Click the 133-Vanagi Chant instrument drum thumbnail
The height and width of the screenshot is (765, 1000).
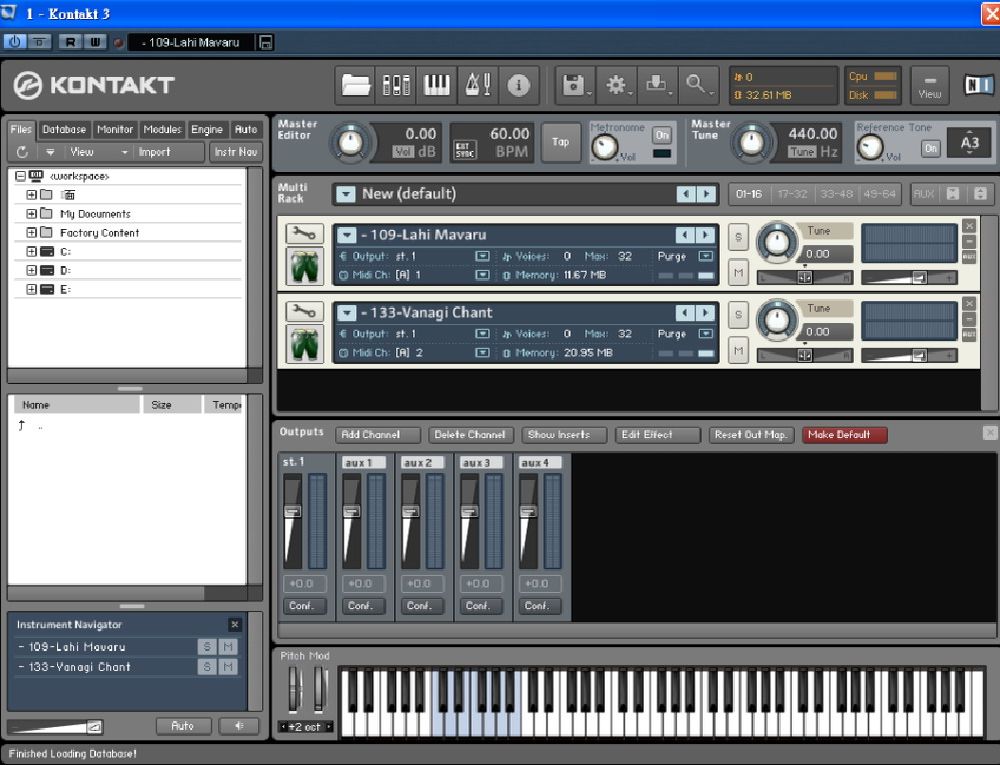(304, 344)
